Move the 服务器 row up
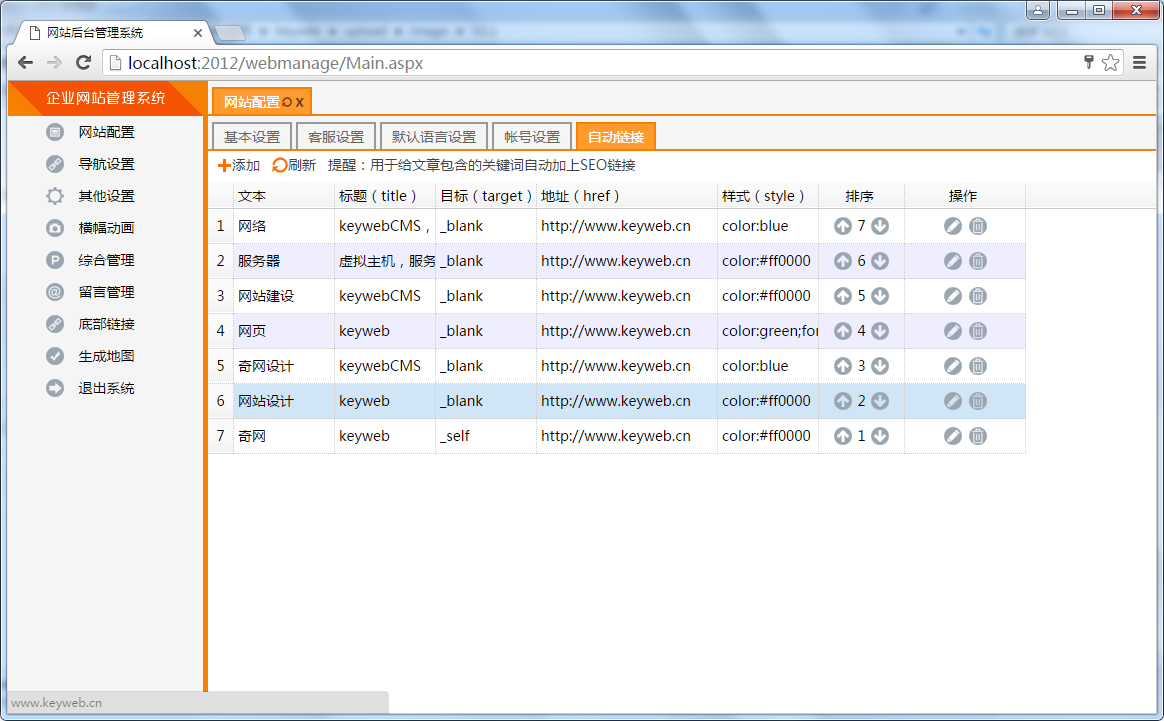The height and width of the screenshot is (721, 1164). pyautogui.click(x=843, y=261)
